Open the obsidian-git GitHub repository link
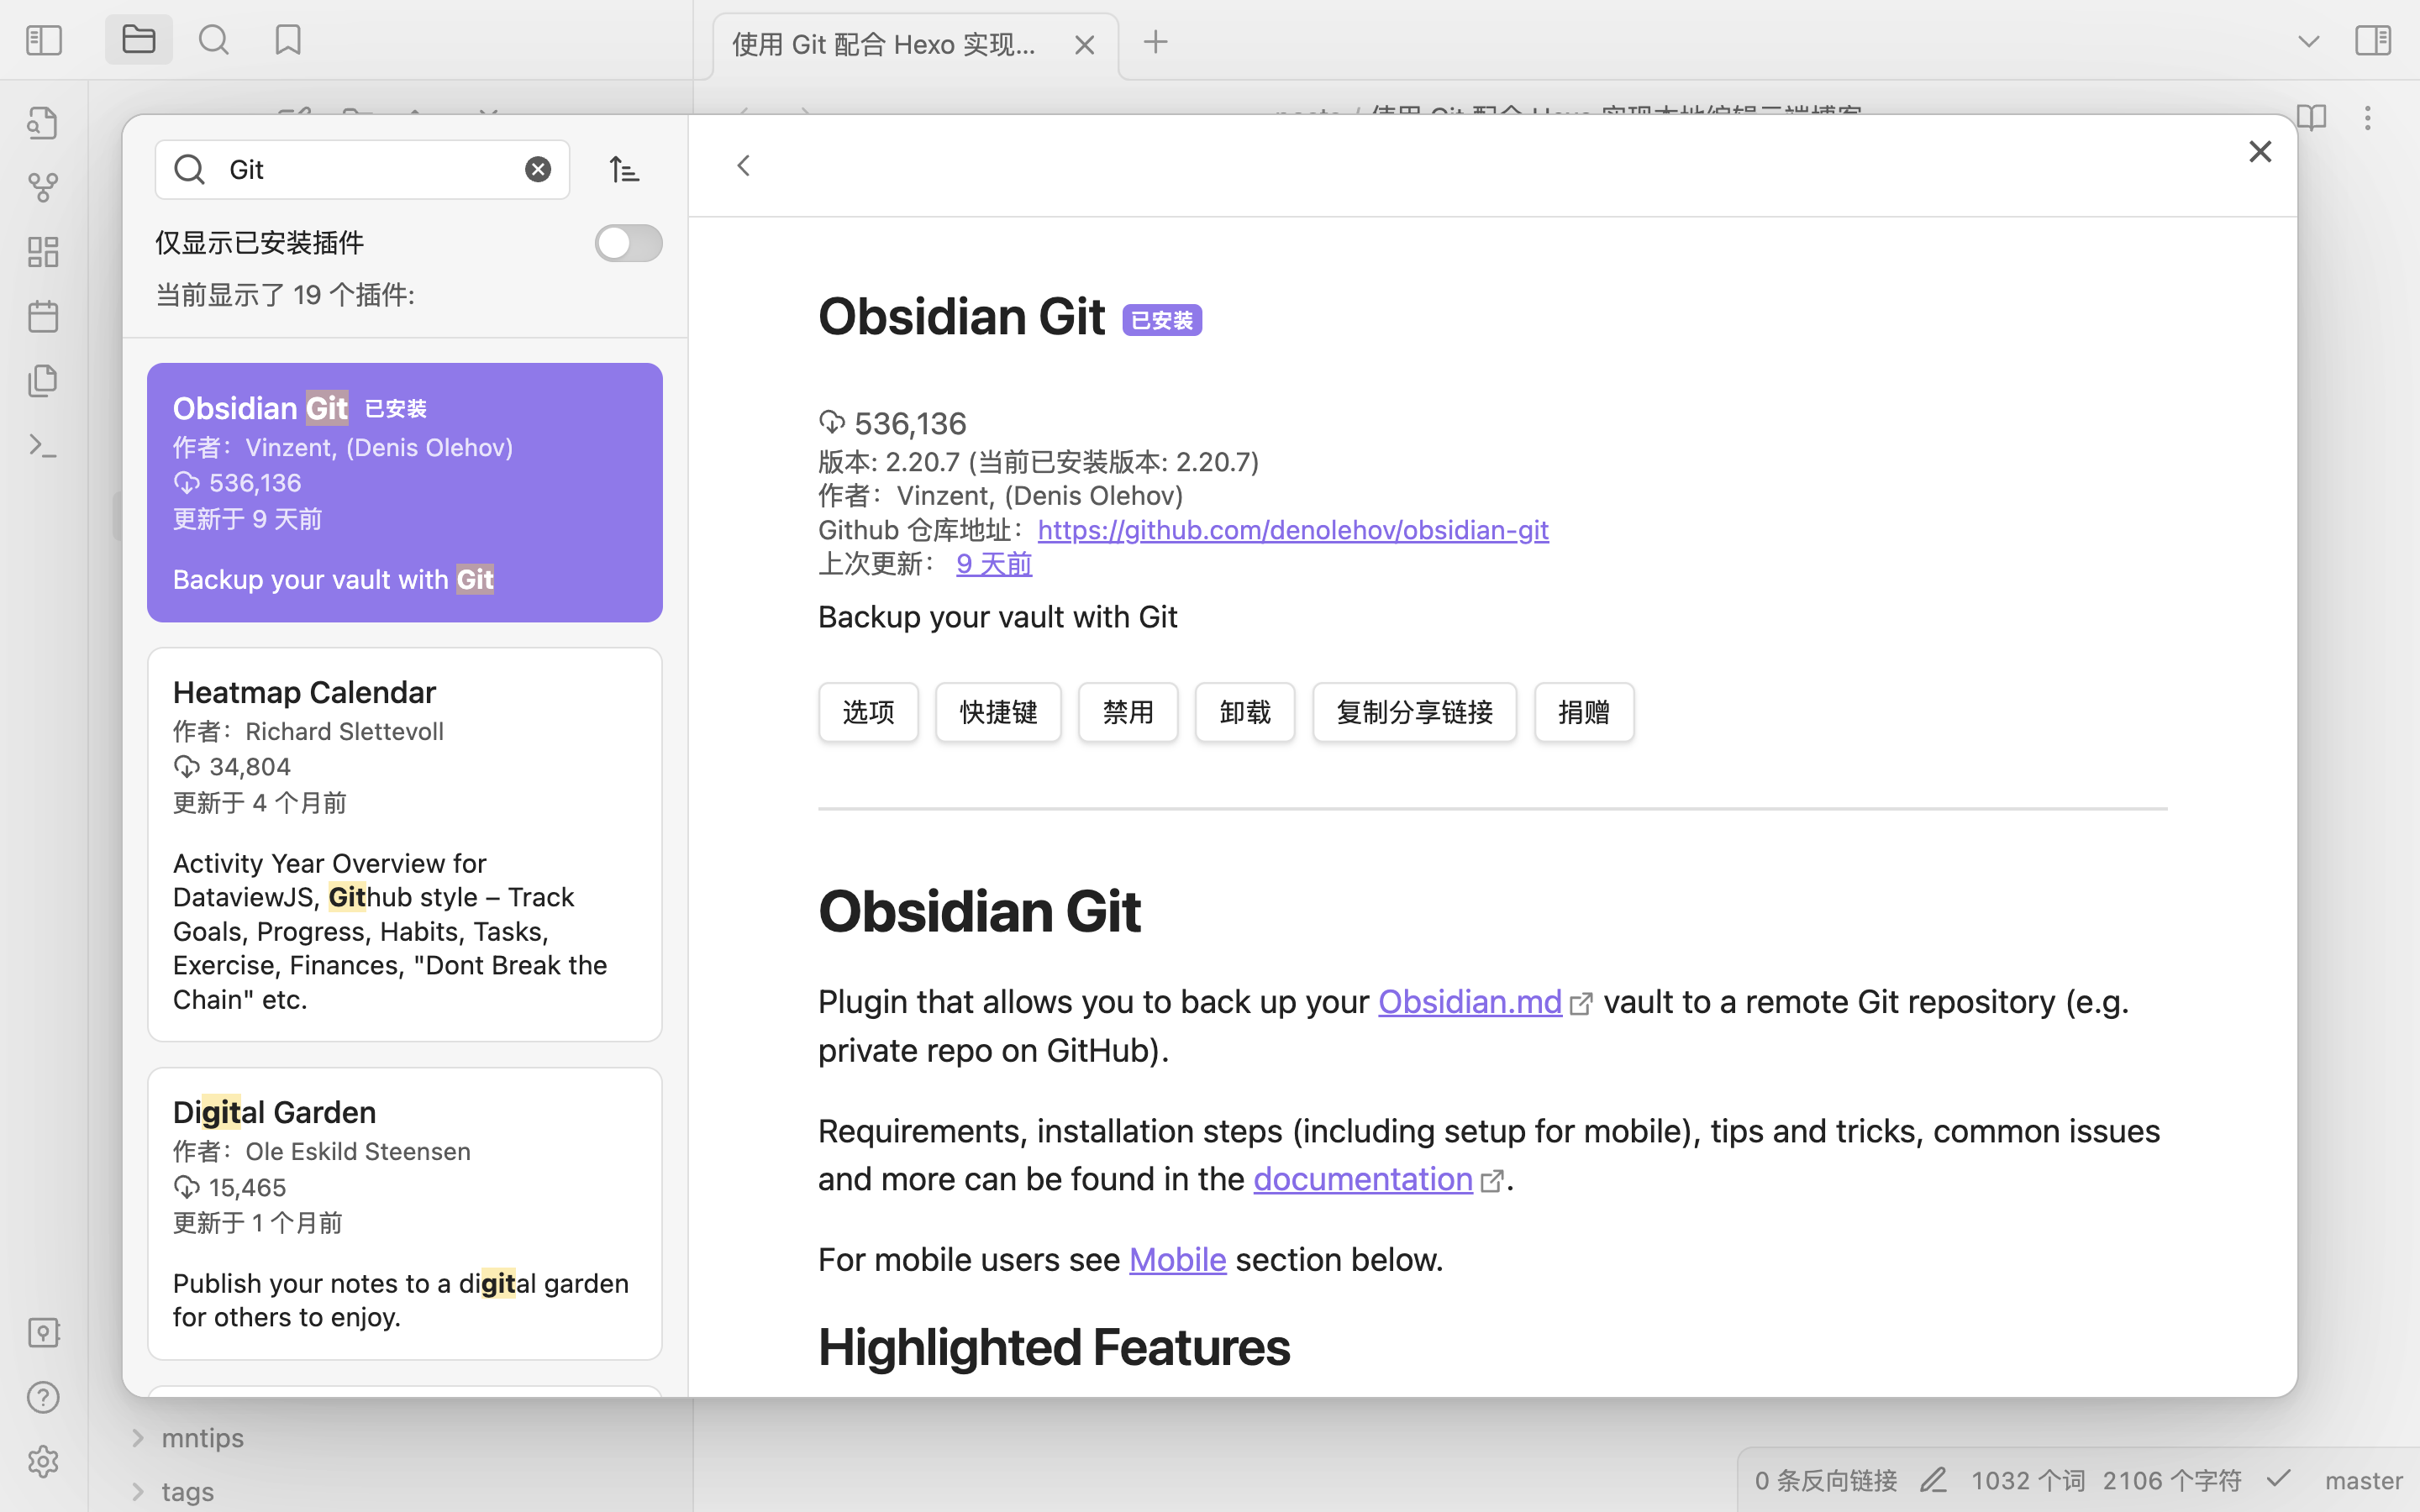This screenshot has width=2420, height=1512. pos(1292,530)
